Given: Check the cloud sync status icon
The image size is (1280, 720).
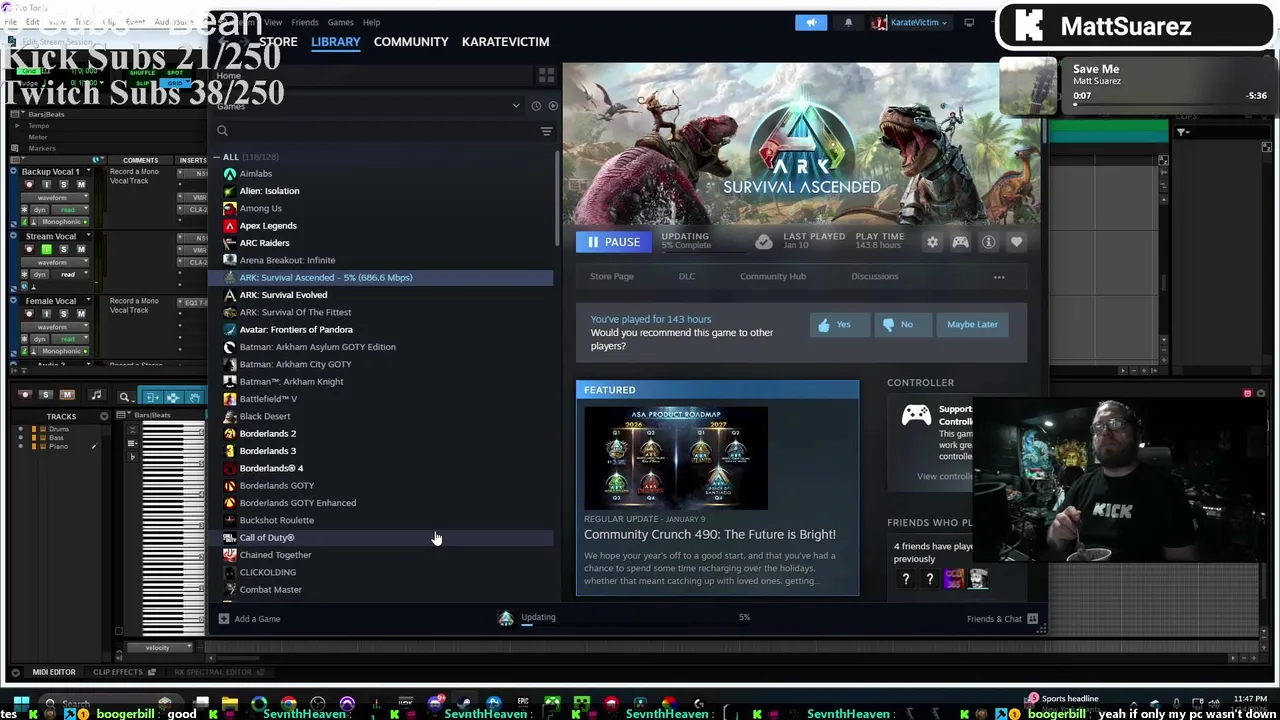Looking at the screenshot, I should 763,242.
